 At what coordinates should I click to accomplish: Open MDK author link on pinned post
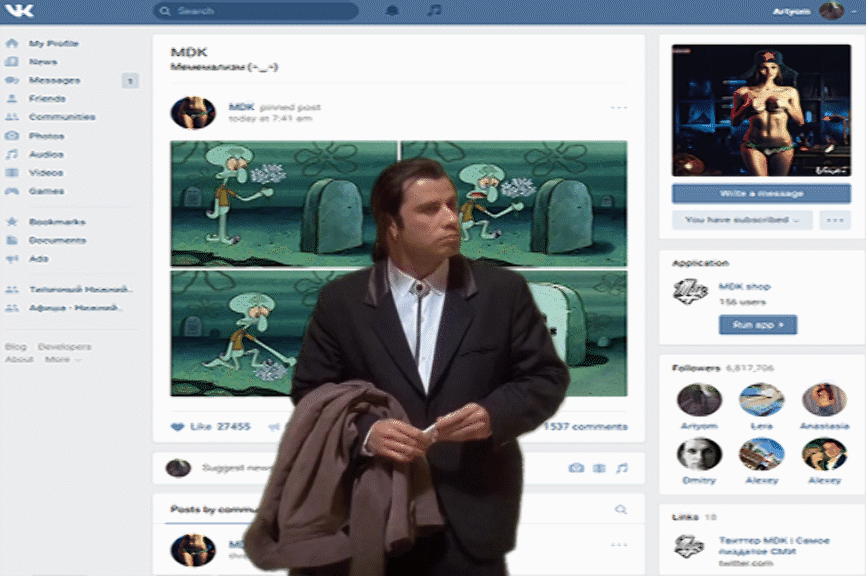[x=241, y=107]
